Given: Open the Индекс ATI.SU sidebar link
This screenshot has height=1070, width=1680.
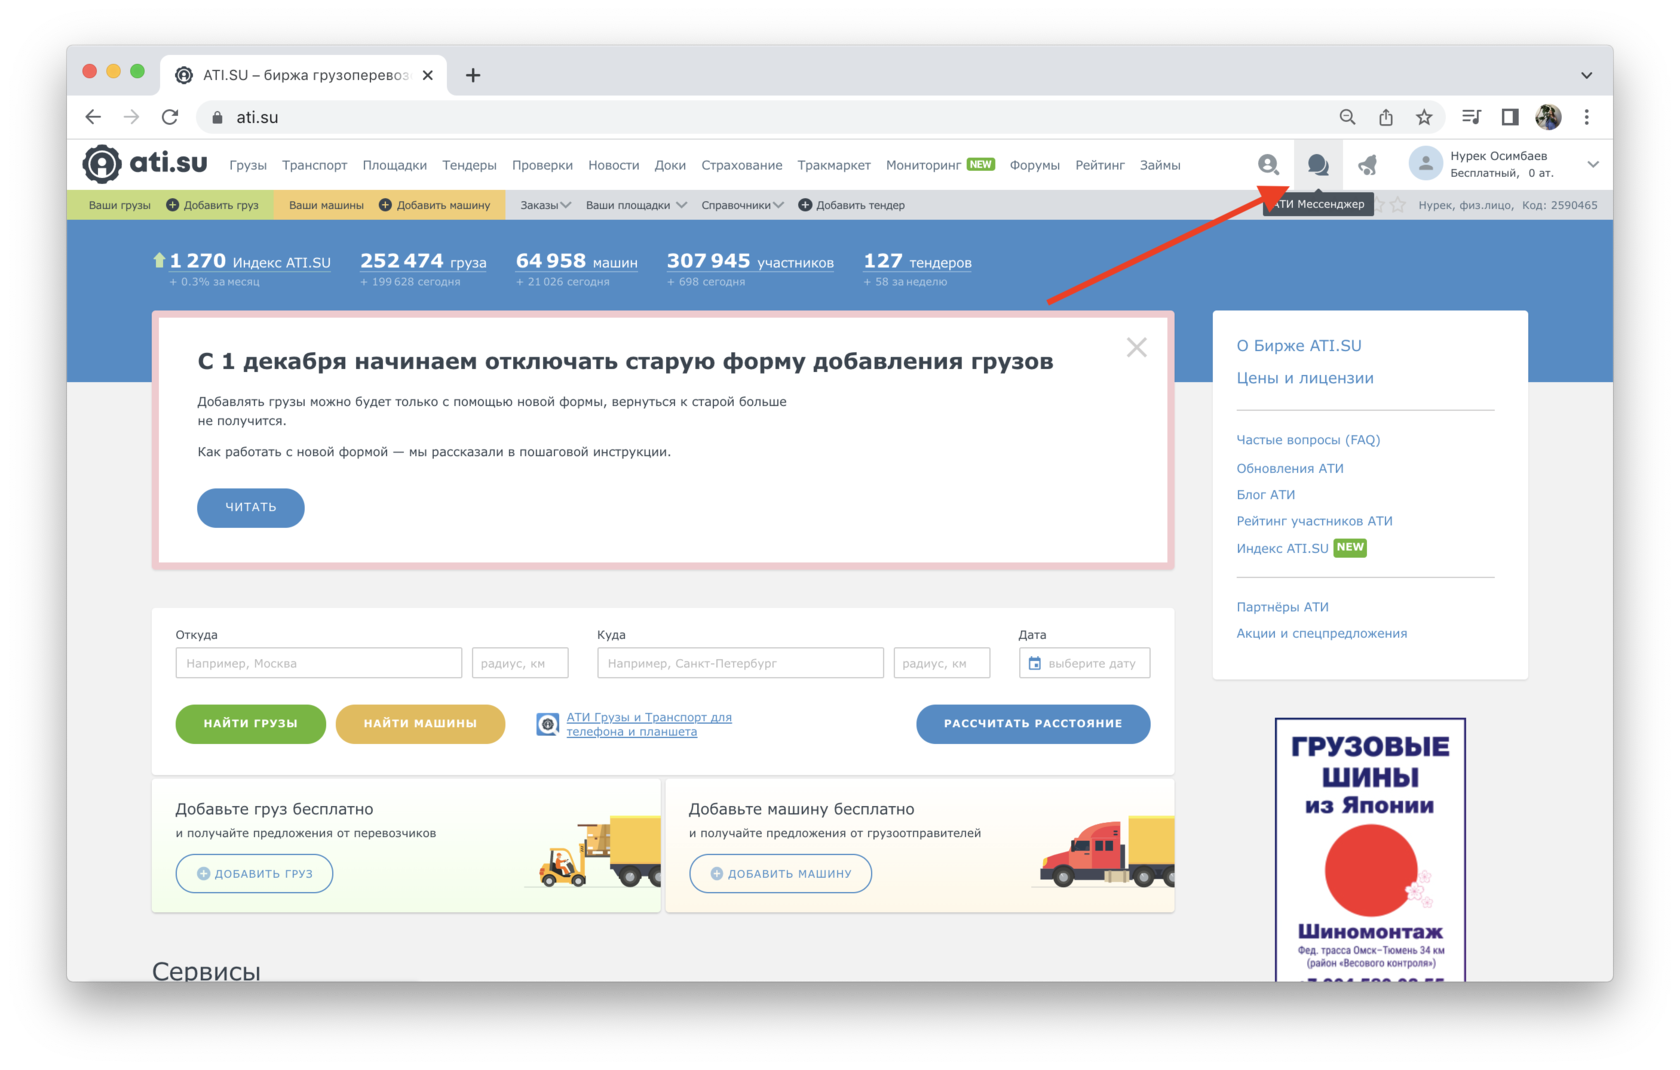Looking at the screenshot, I should [x=1282, y=548].
